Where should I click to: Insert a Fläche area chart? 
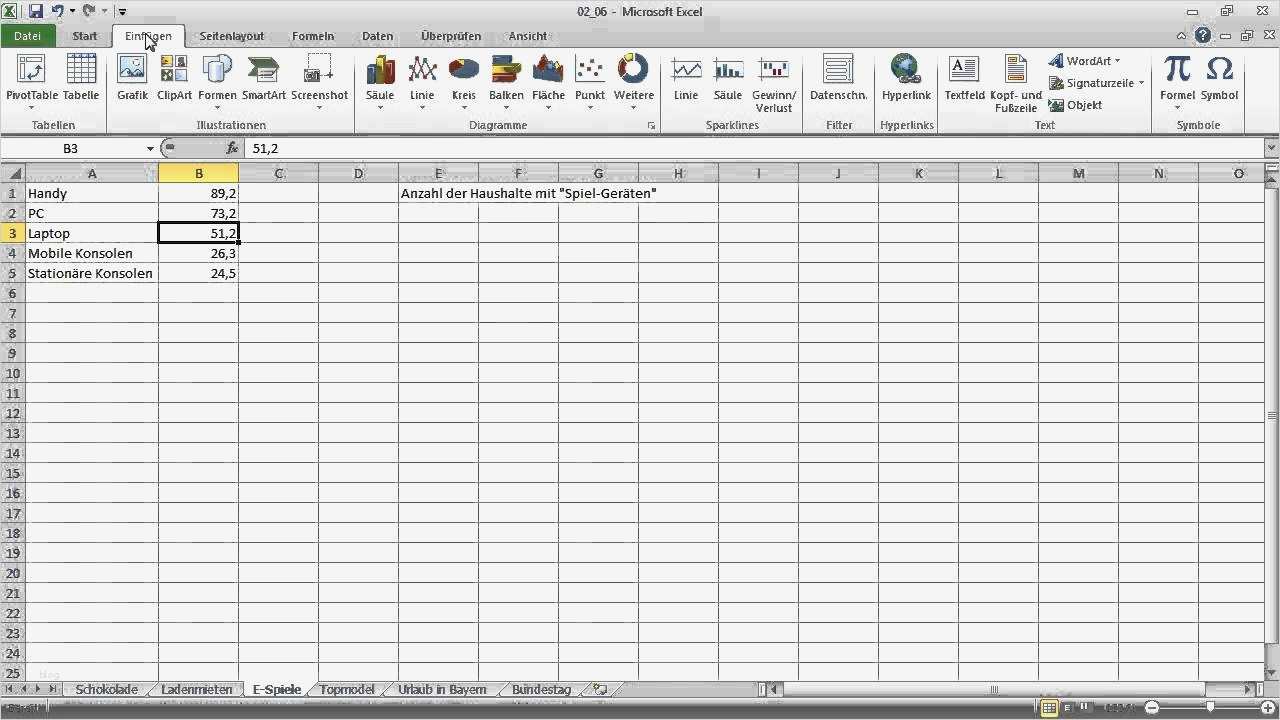coord(548,80)
